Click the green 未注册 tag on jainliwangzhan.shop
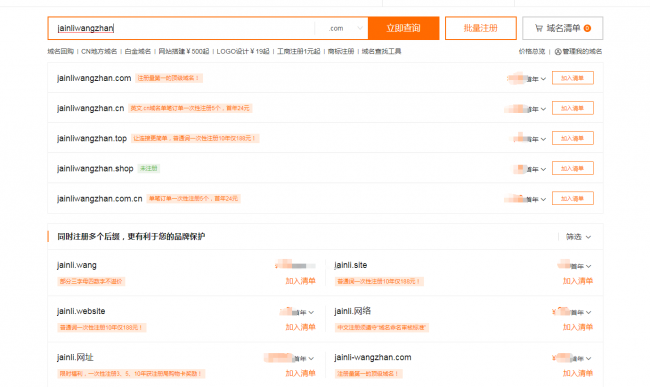 [x=148, y=168]
